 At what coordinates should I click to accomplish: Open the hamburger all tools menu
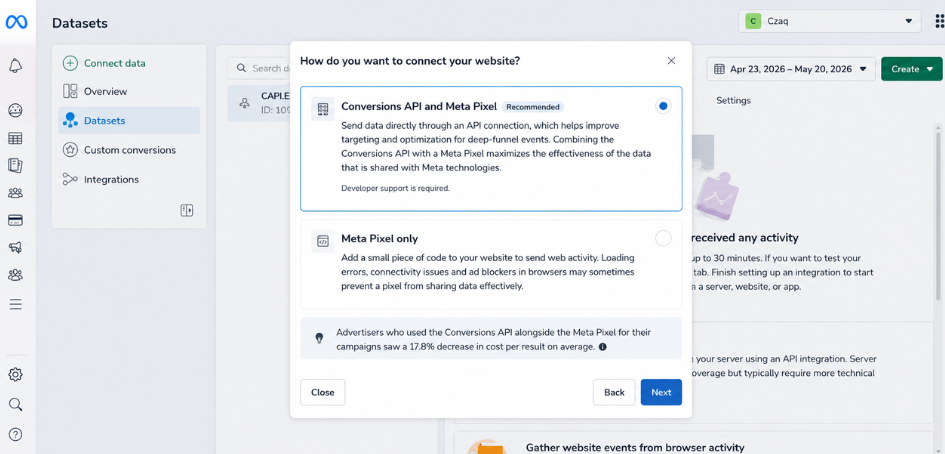tap(16, 304)
